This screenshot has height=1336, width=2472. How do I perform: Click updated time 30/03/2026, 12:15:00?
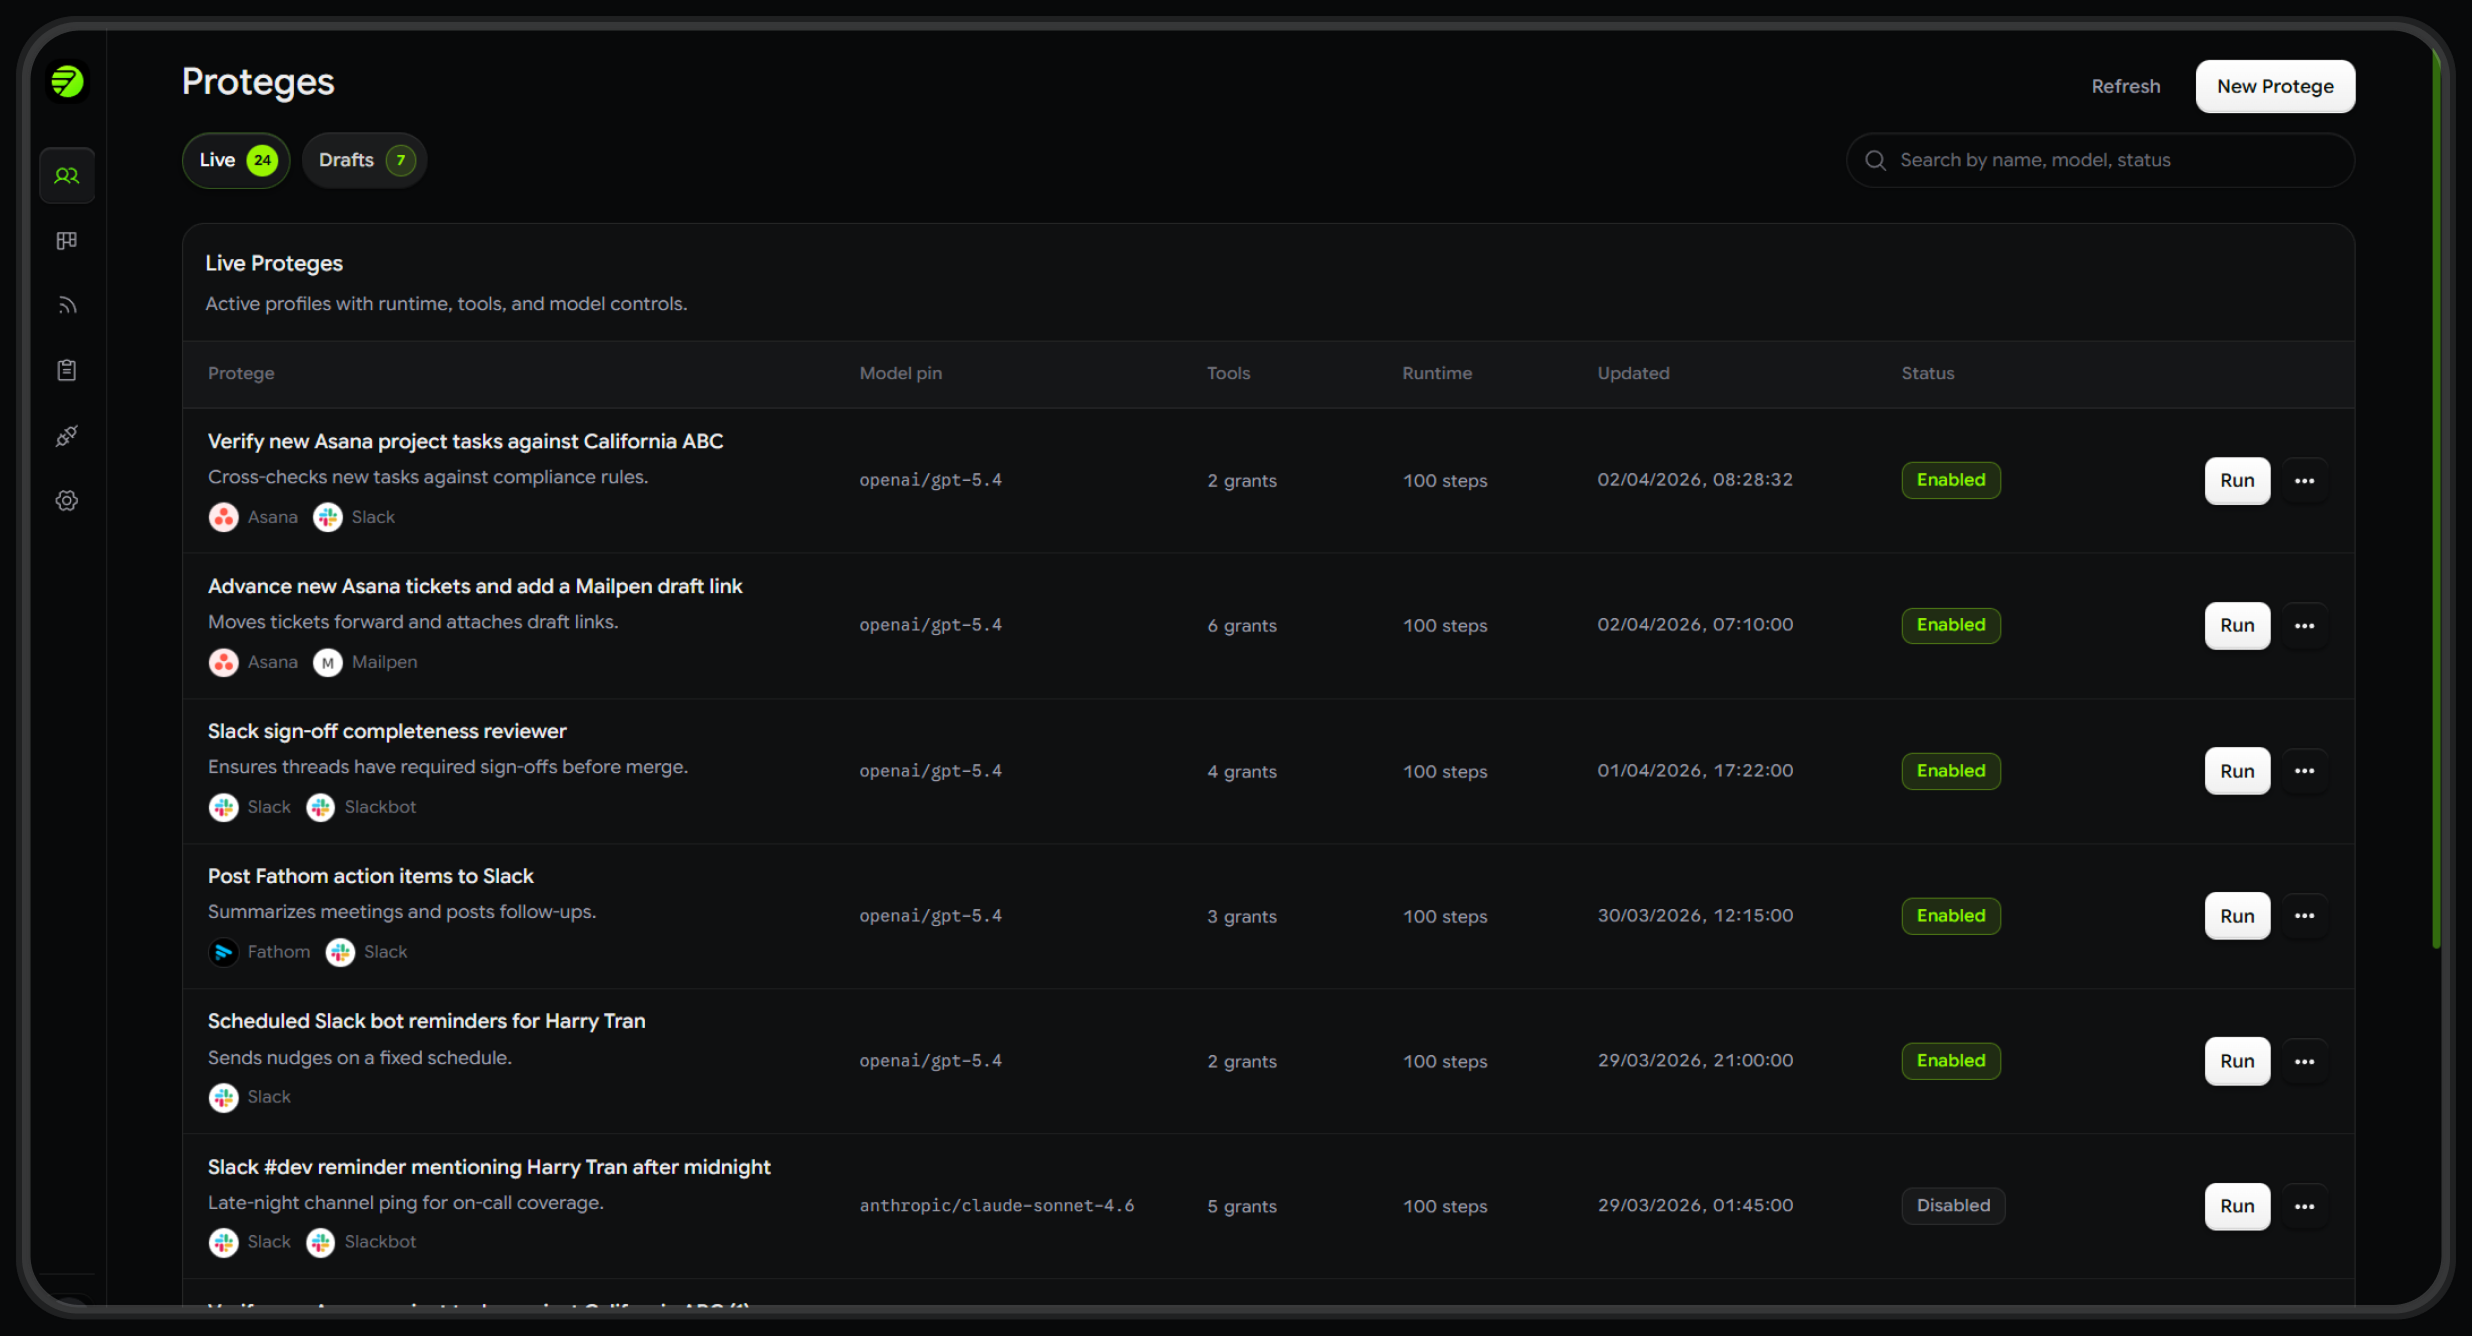click(x=1695, y=916)
